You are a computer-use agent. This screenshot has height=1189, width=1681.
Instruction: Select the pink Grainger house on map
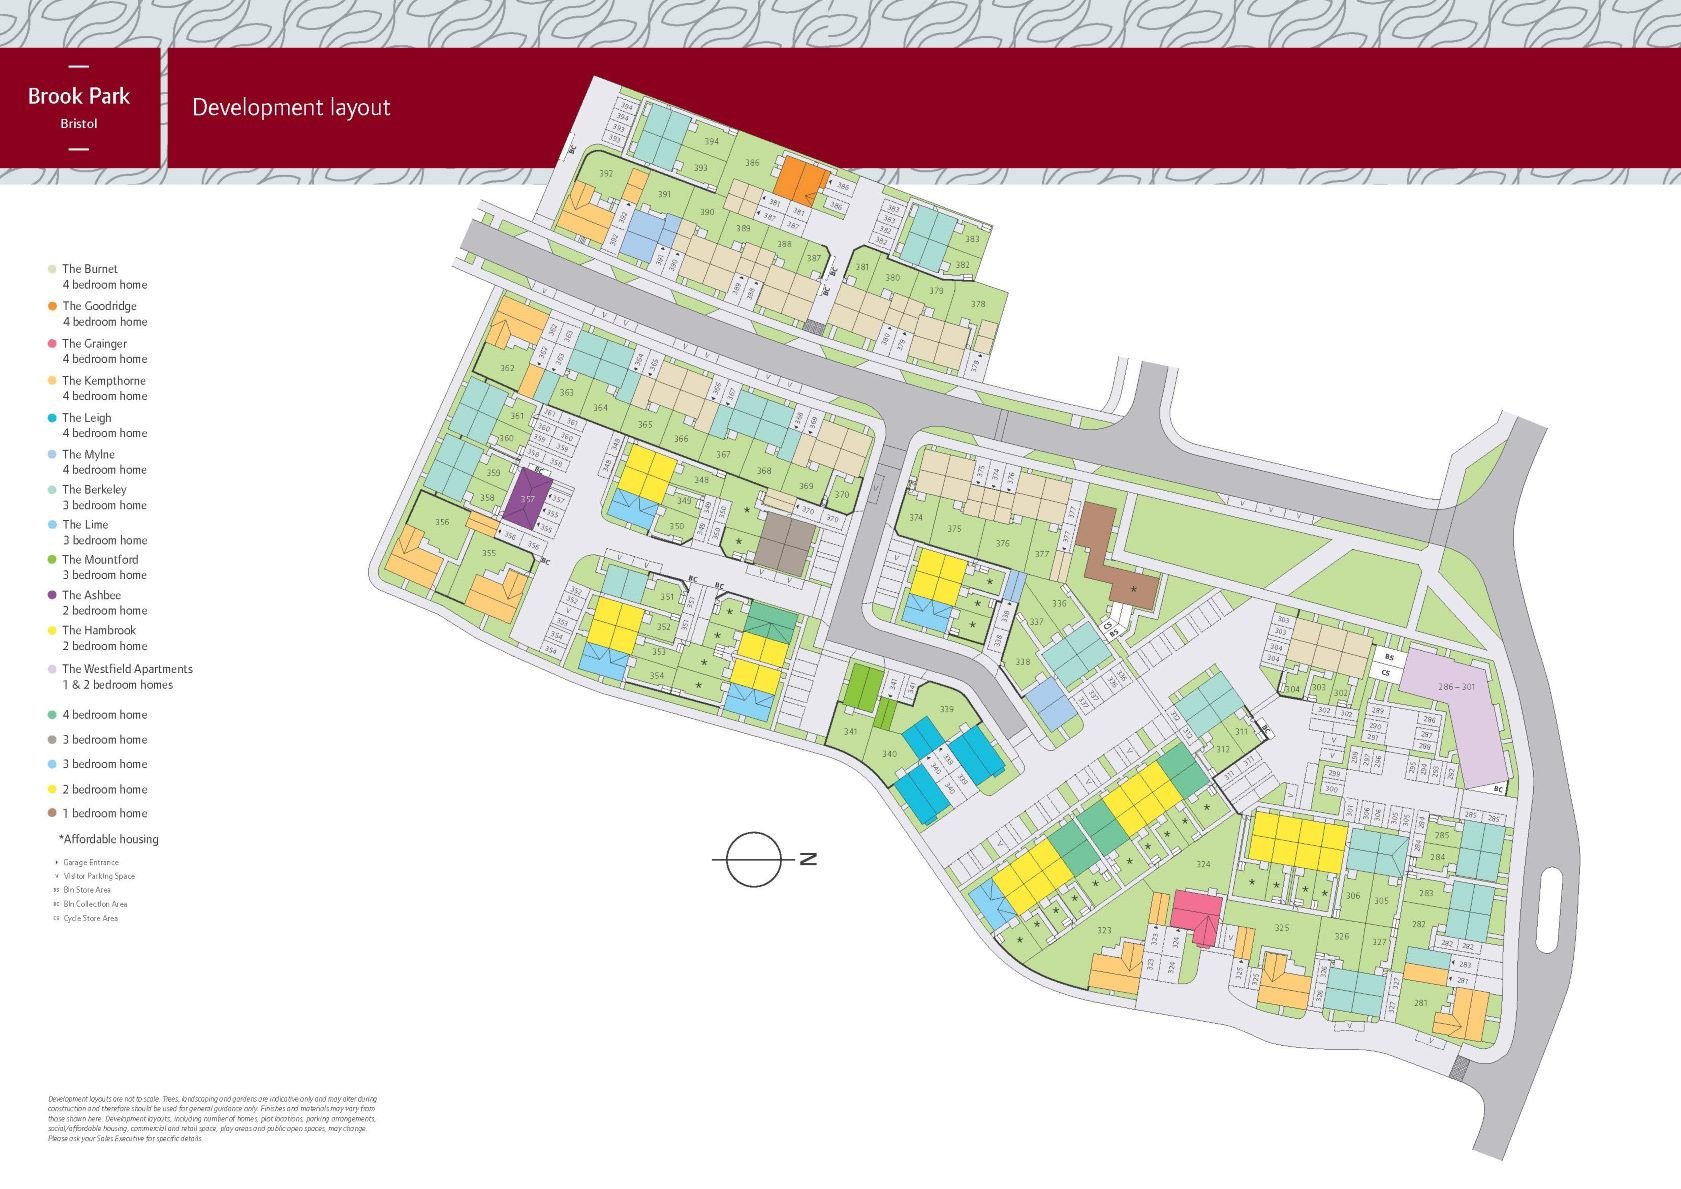pos(1198,915)
